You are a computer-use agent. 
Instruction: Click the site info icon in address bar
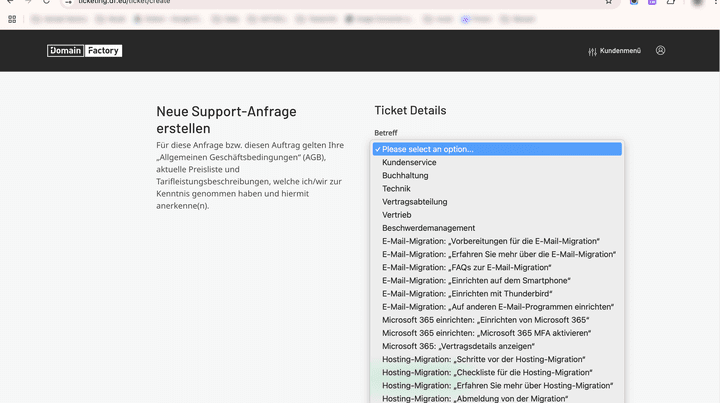coord(68,2)
